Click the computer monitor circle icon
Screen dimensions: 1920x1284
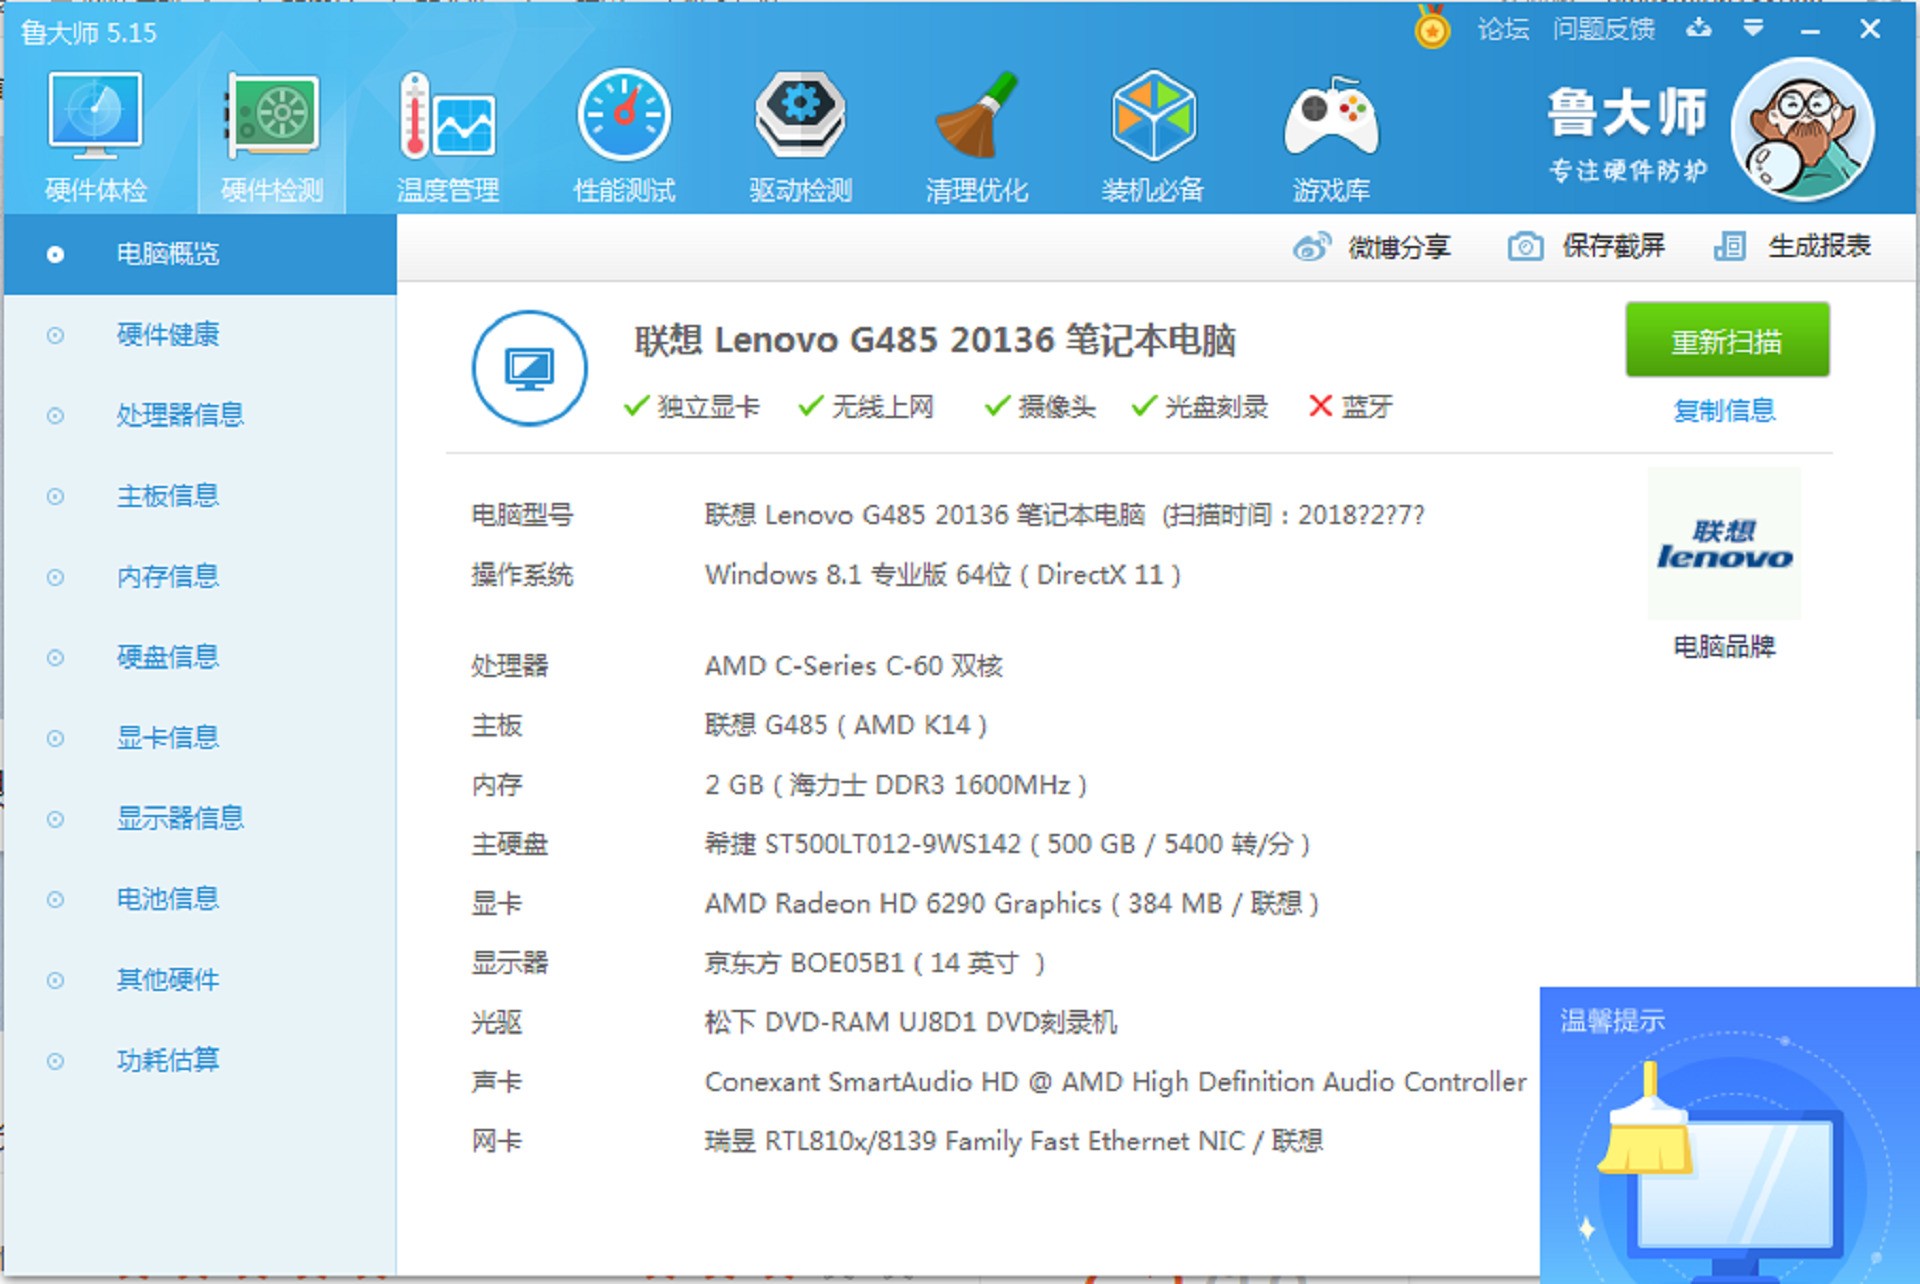pos(529,368)
